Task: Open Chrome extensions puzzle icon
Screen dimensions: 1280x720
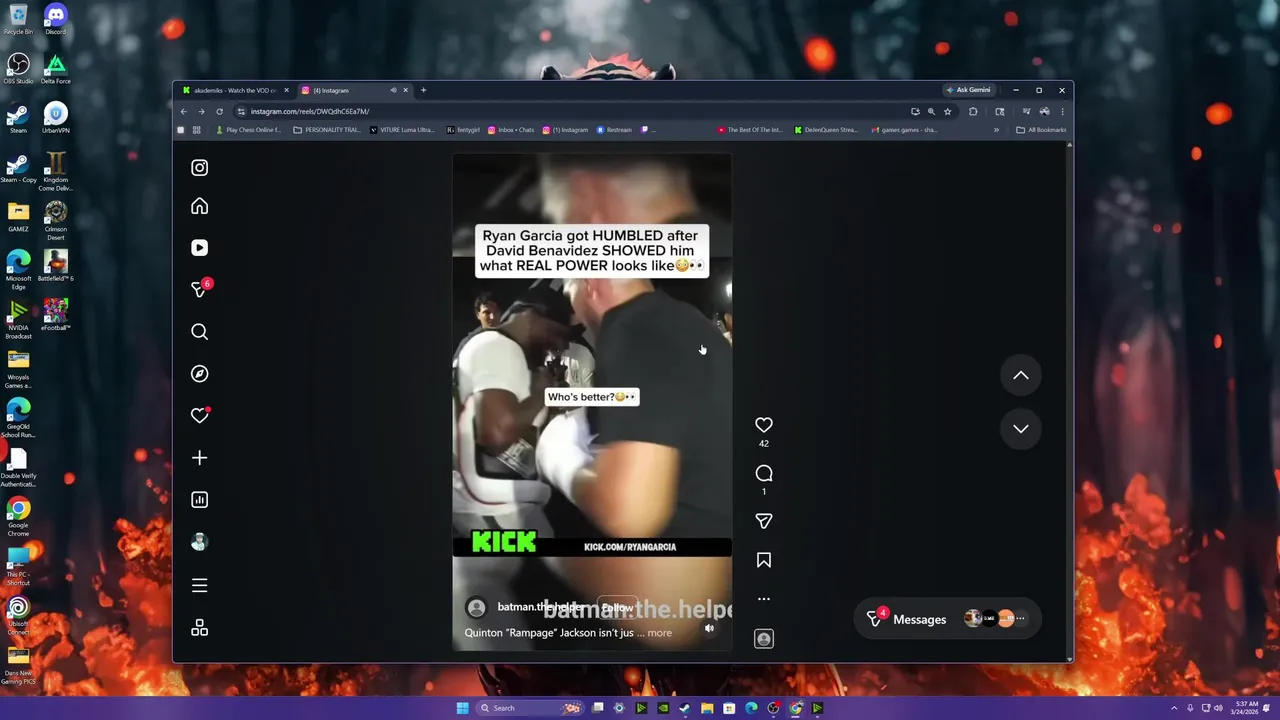Action: click(x=973, y=111)
